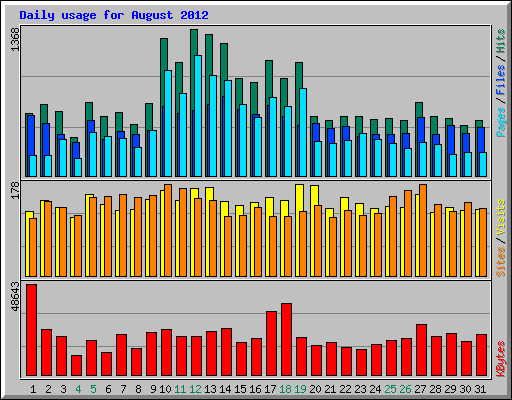
Task: Click the 178 axis value label
Action: [x=16, y=190]
